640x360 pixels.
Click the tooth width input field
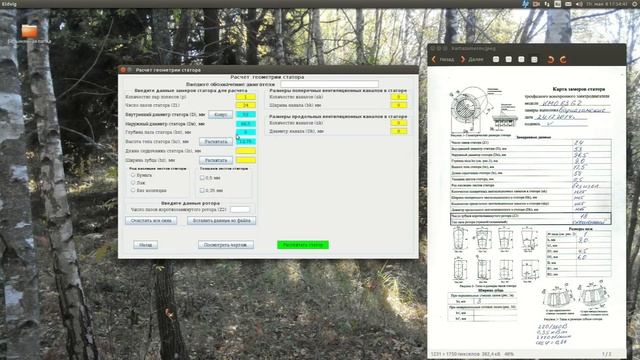[246, 160]
